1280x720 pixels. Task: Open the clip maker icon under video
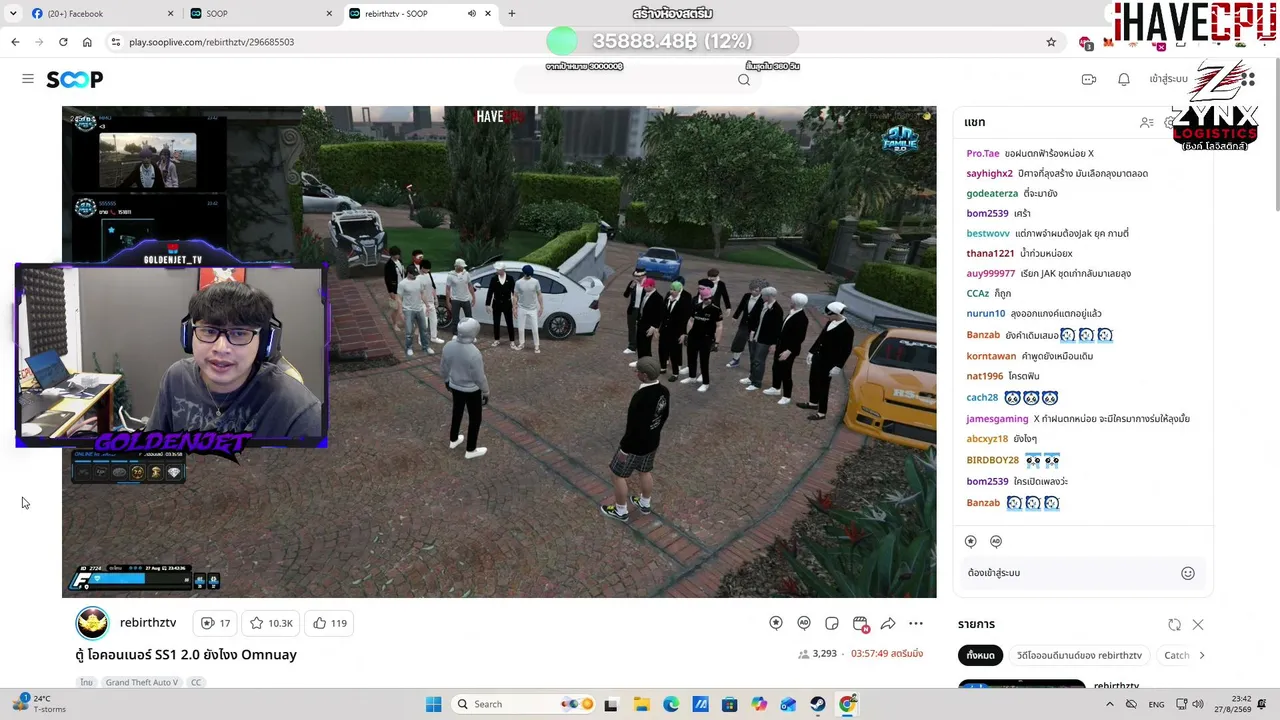860,623
